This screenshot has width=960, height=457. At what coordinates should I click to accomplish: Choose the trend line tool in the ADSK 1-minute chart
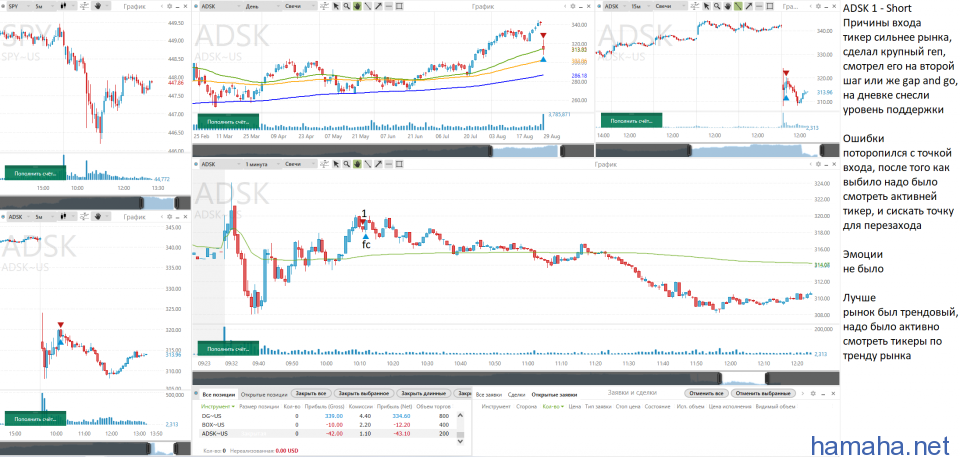367,164
